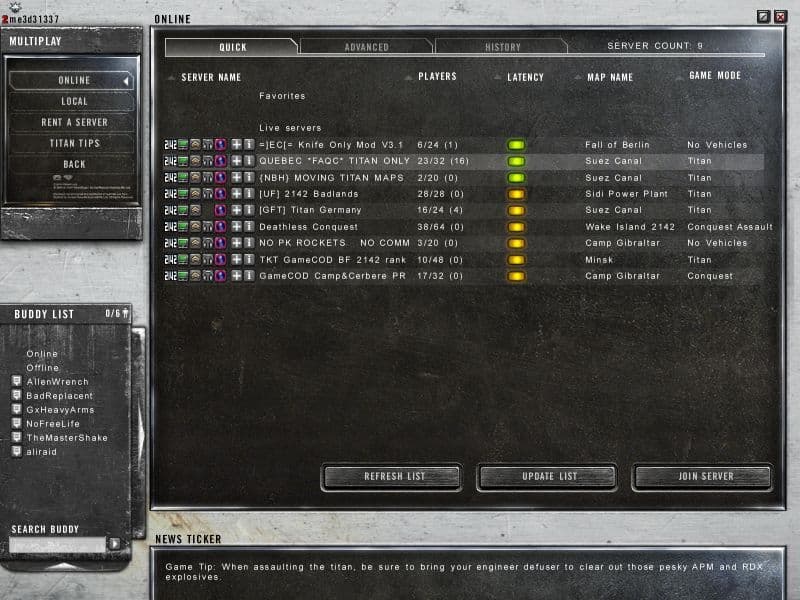Click yellow latency indicator for Deathless Conquest
This screenshot has height=600, width=800.
(x=516, y=227)
